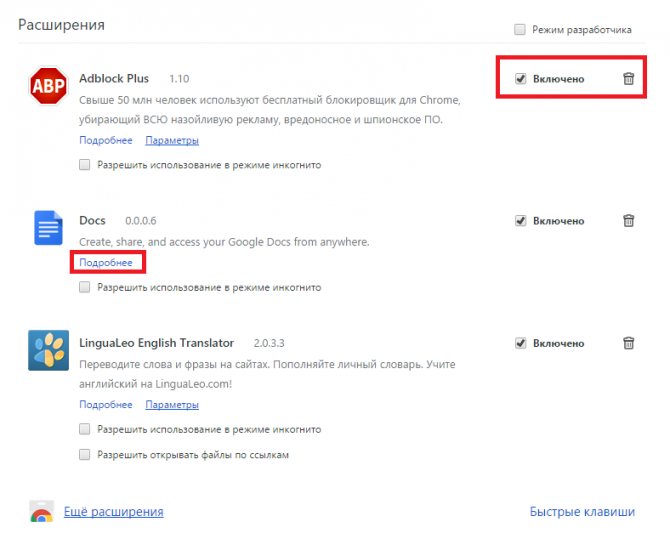This screenshot has height=539, width=670.
Task: Enable developer mode checkbox
Action: click(x=520, y=29)
